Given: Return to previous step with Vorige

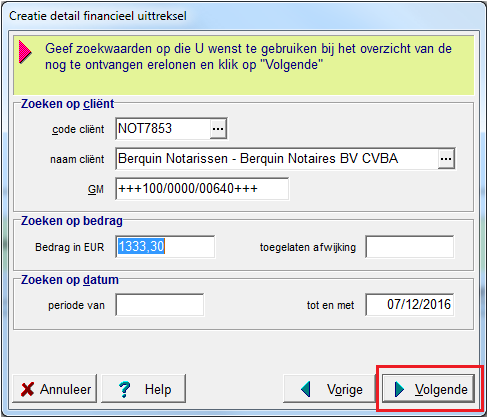Looking at the screenshot, I should (329, 389).
